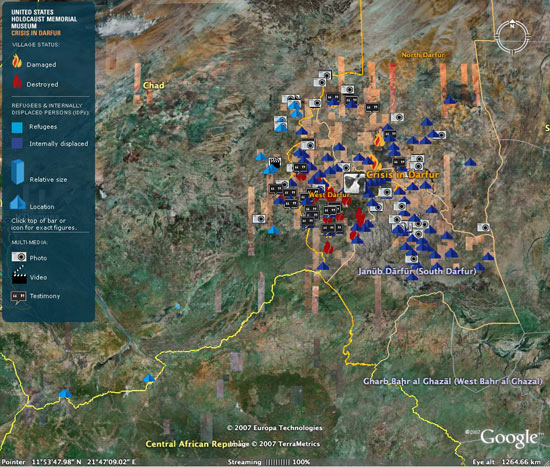Select refugee tent on Chad–Central African Republic border

point(149,378)
